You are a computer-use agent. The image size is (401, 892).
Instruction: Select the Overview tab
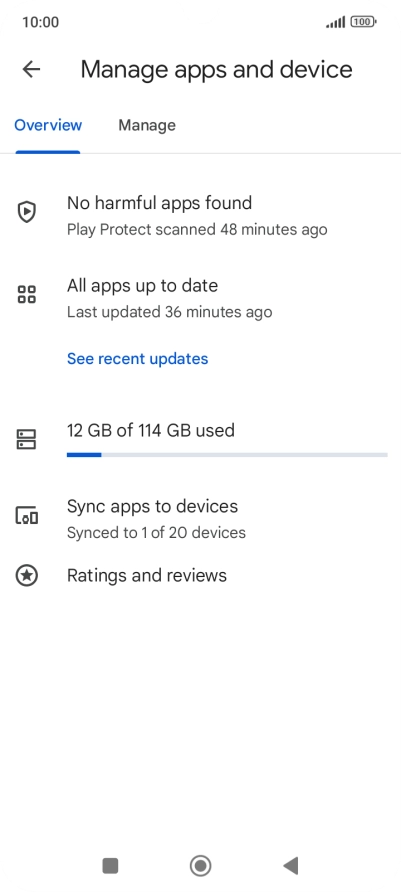click(x=48, y=125)
